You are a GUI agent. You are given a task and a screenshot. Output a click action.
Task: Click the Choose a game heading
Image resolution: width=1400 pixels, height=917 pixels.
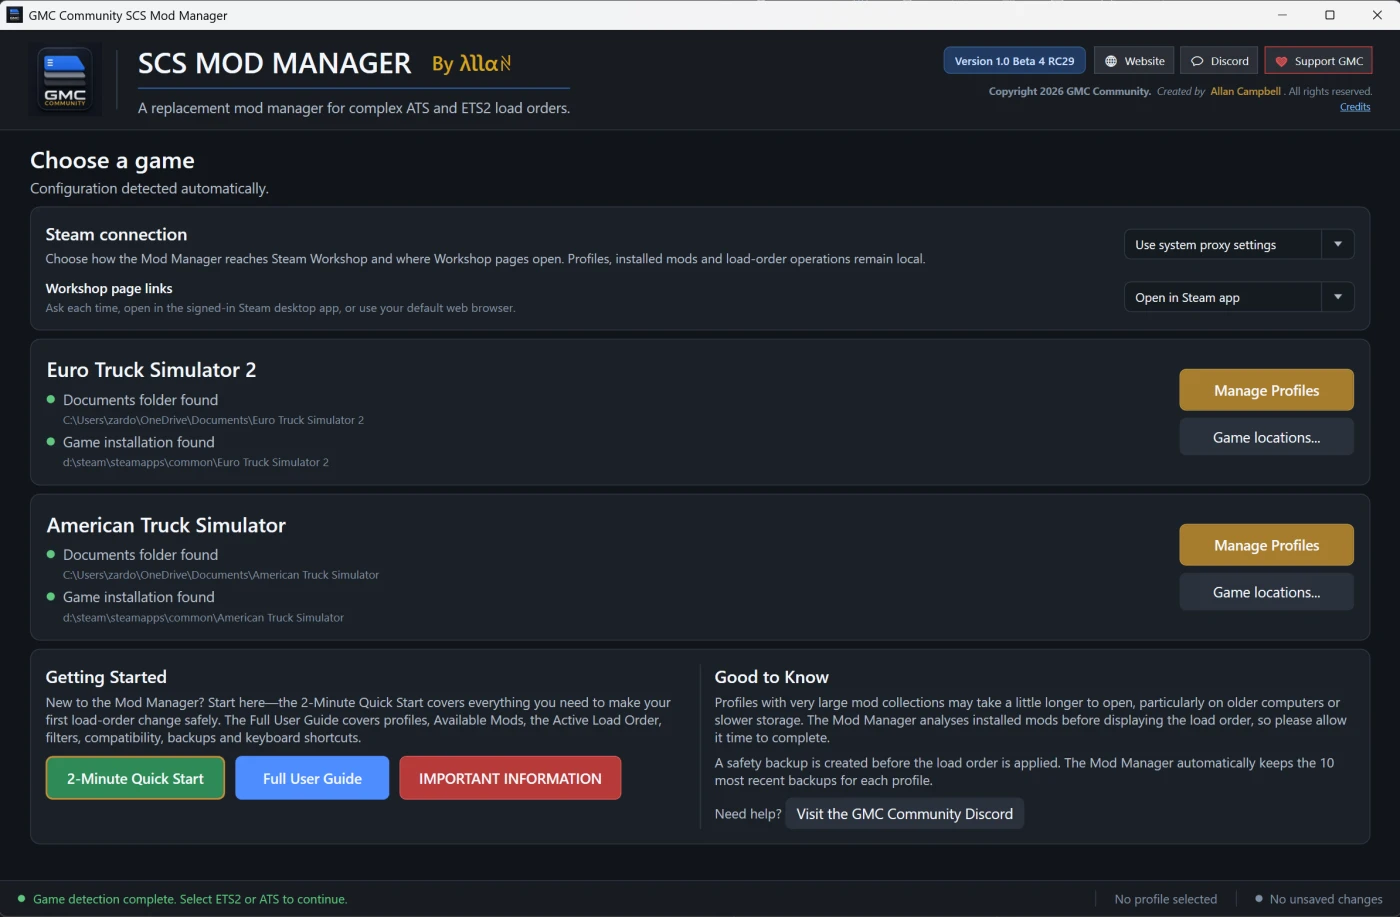tap(112, 160)
